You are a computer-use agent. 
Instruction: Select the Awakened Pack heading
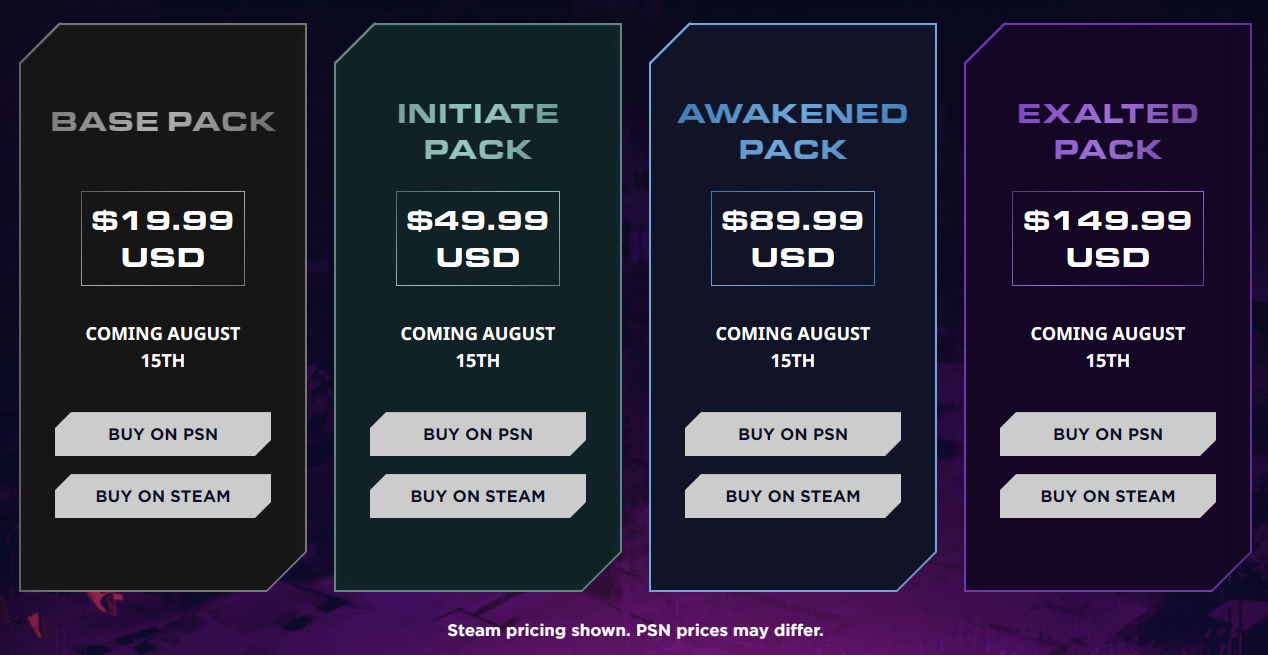click(x=793, y=131)
